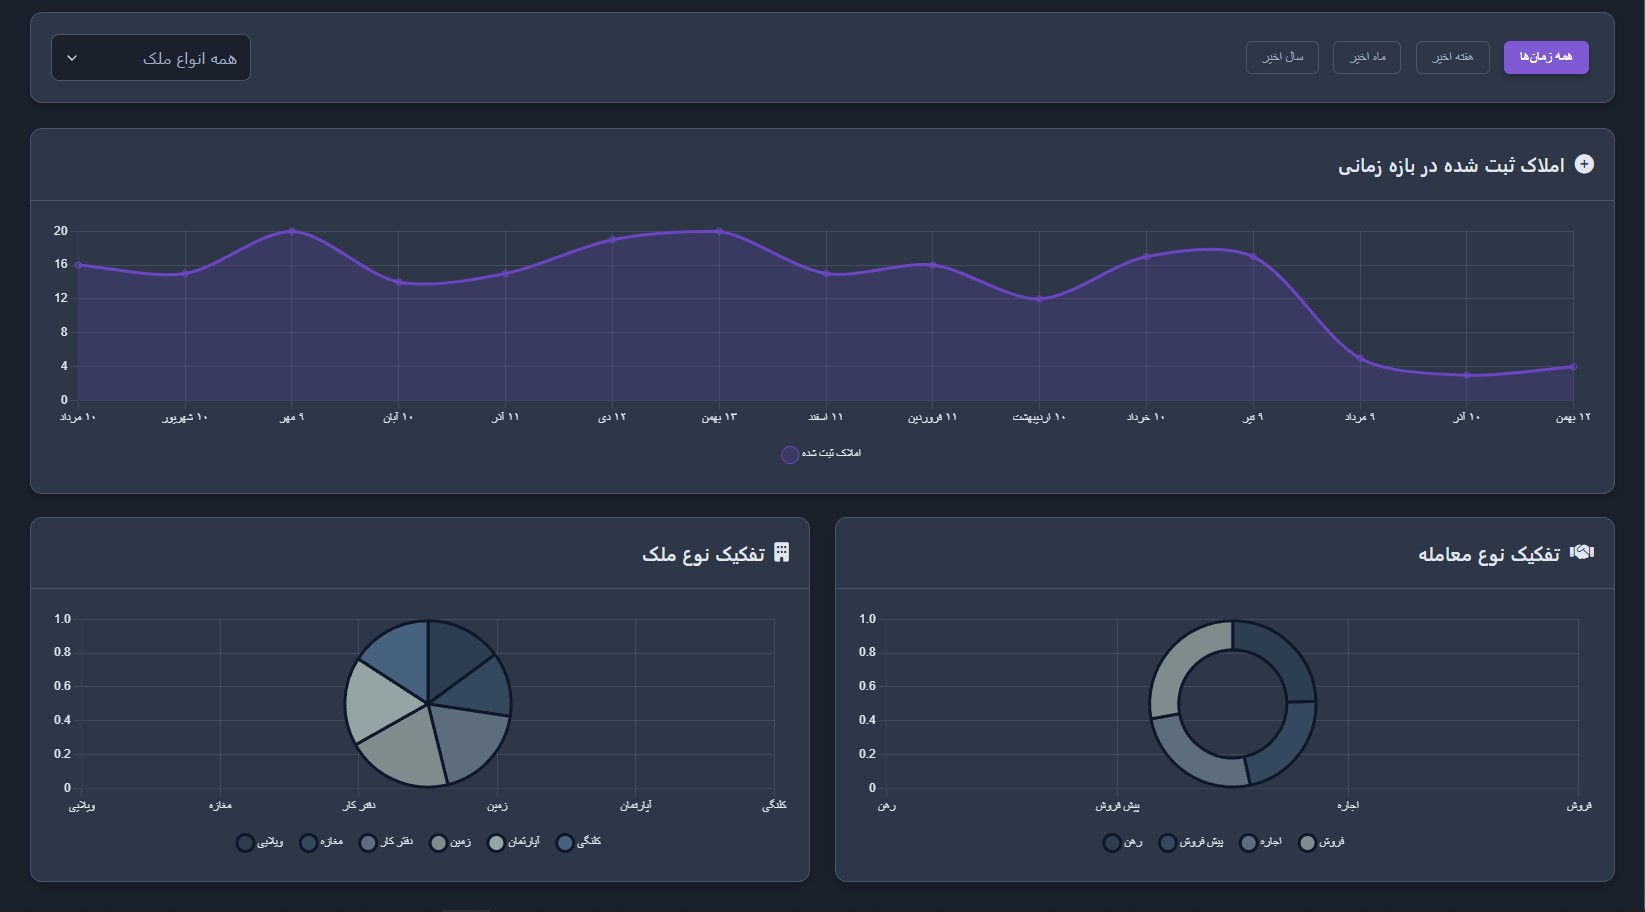Screen dimensions: 1645x912
Task: Click the building icon next to تفکیک نوع ملک
Action: [x=782, y=552]
